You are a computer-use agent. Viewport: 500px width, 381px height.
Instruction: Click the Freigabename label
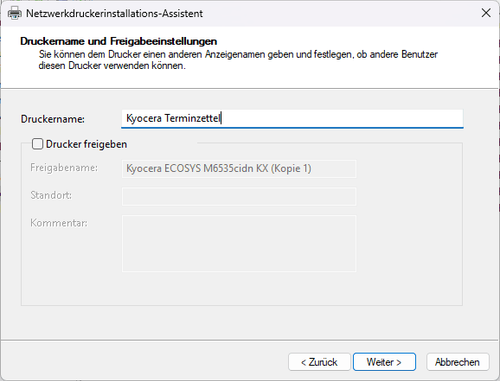[64, 167]
